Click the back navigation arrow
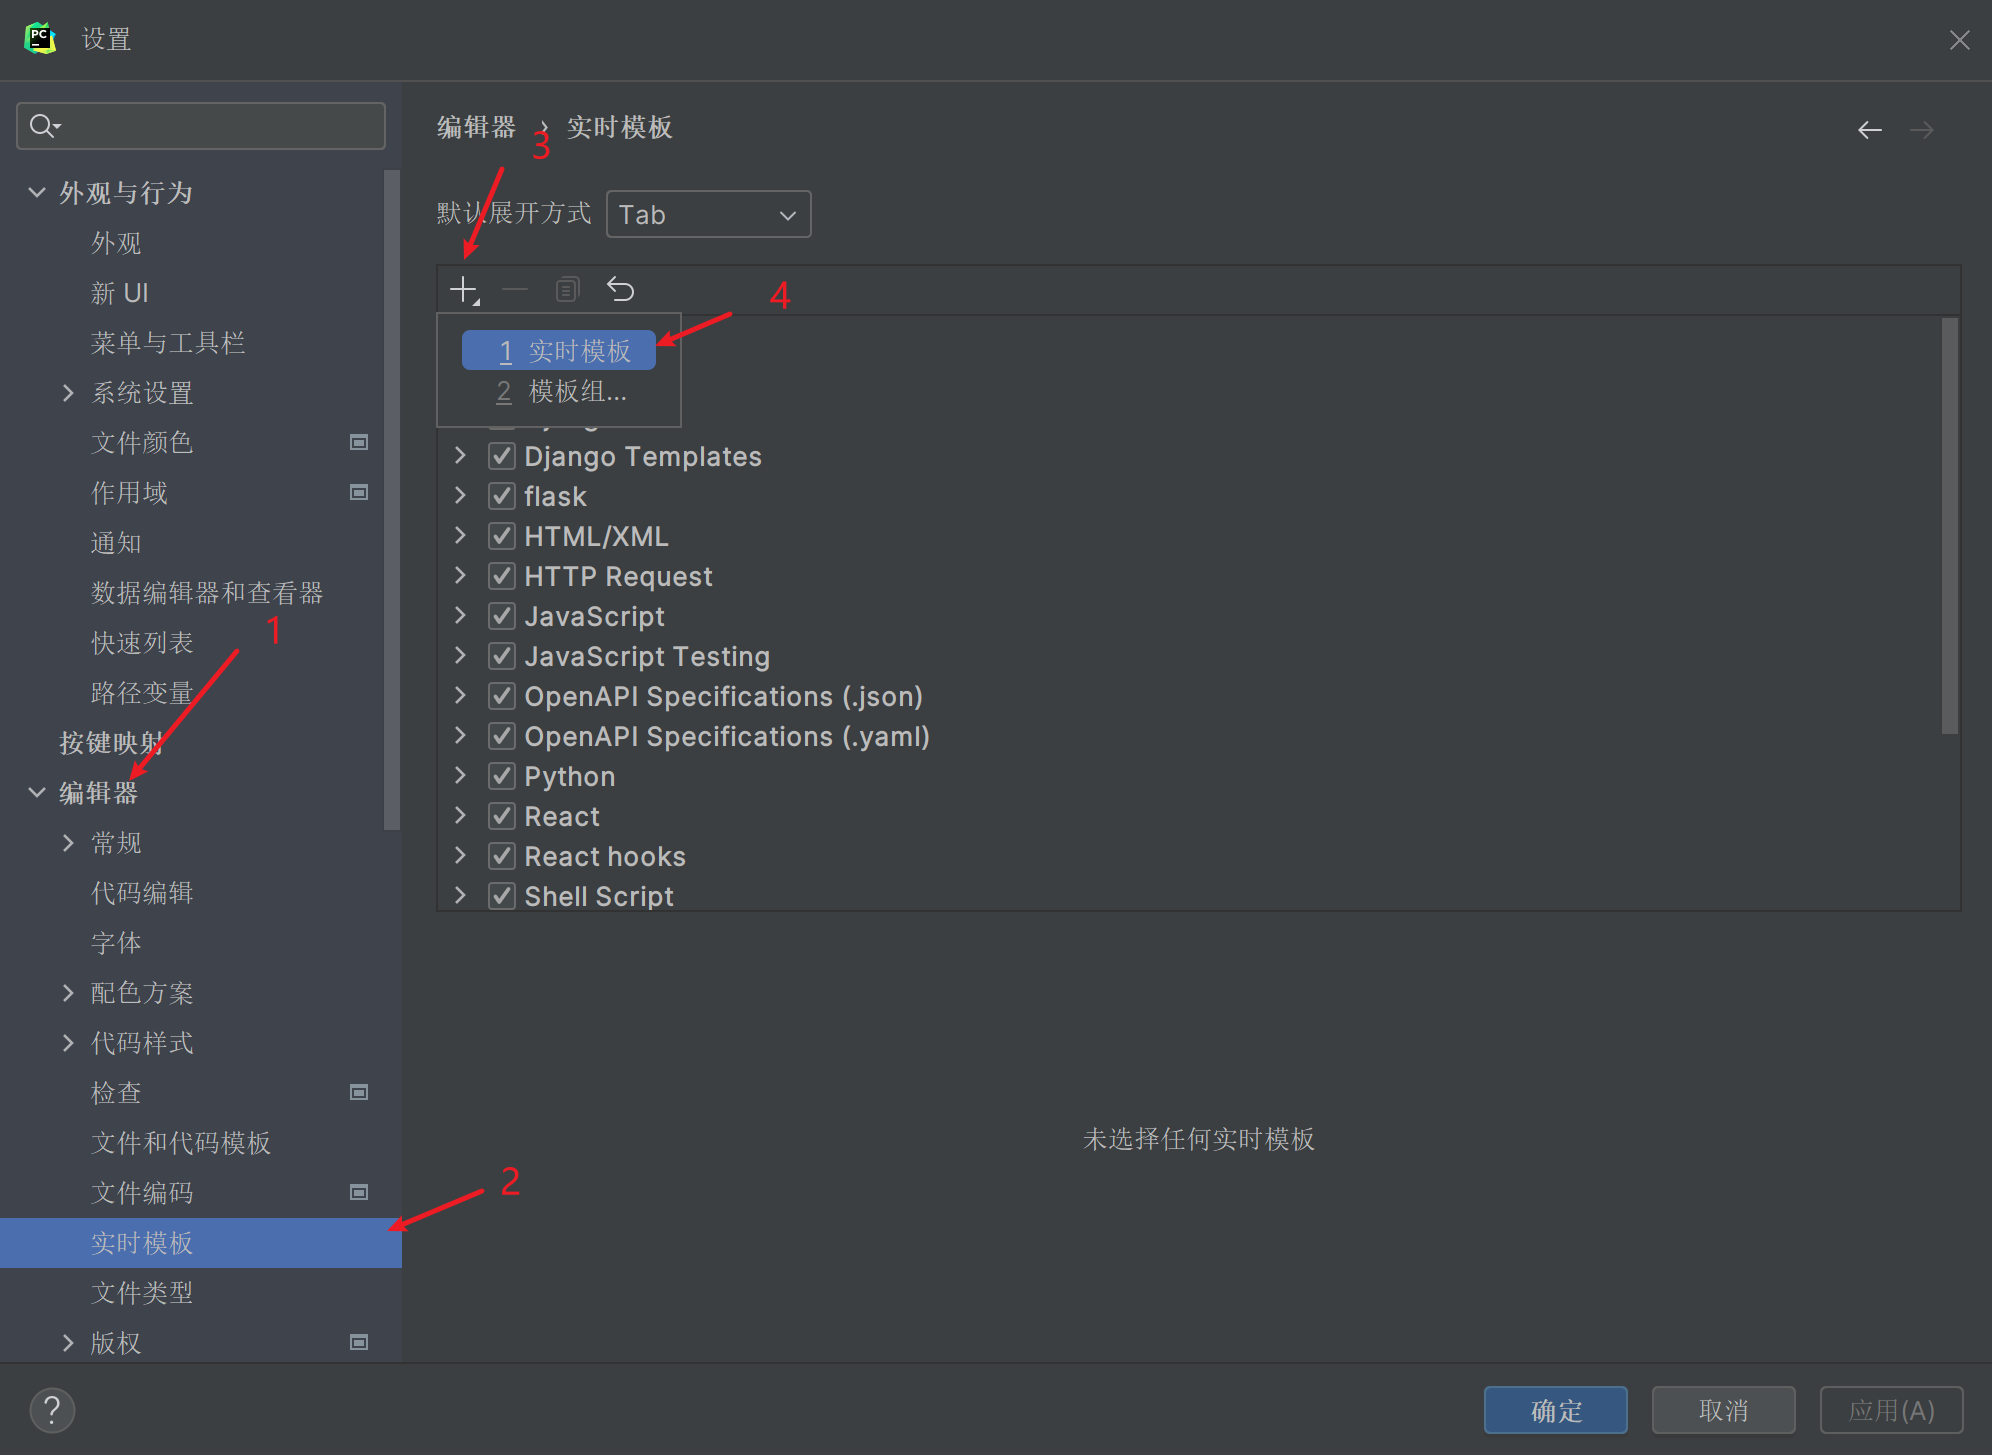 [x=1870, y=130]
